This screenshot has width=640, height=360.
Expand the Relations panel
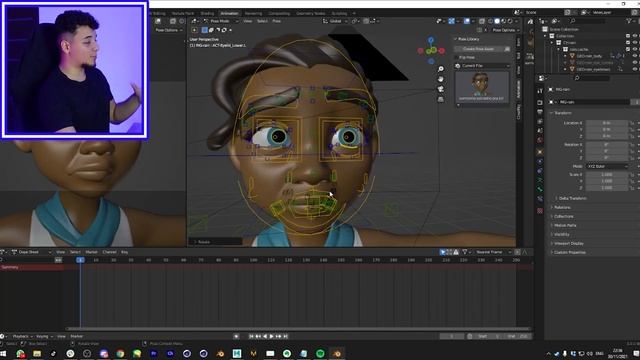pos(561,207)
